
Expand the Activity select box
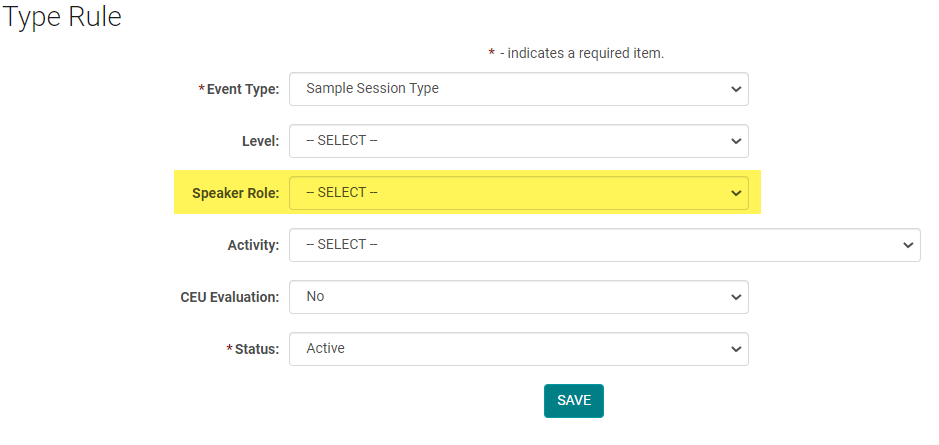pyautogui.click(x=604, y=245)
